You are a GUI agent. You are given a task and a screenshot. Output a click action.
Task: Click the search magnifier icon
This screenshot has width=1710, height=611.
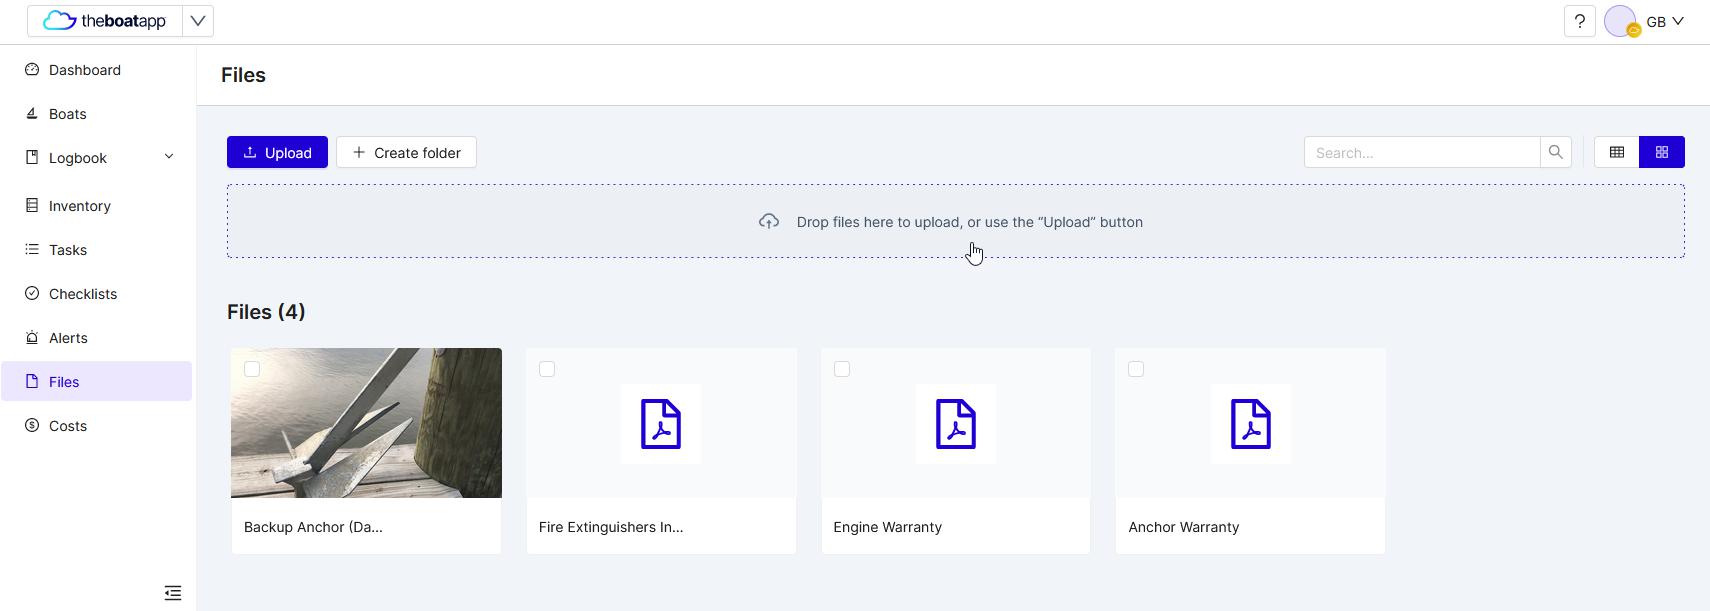(x=1555, y=152)
